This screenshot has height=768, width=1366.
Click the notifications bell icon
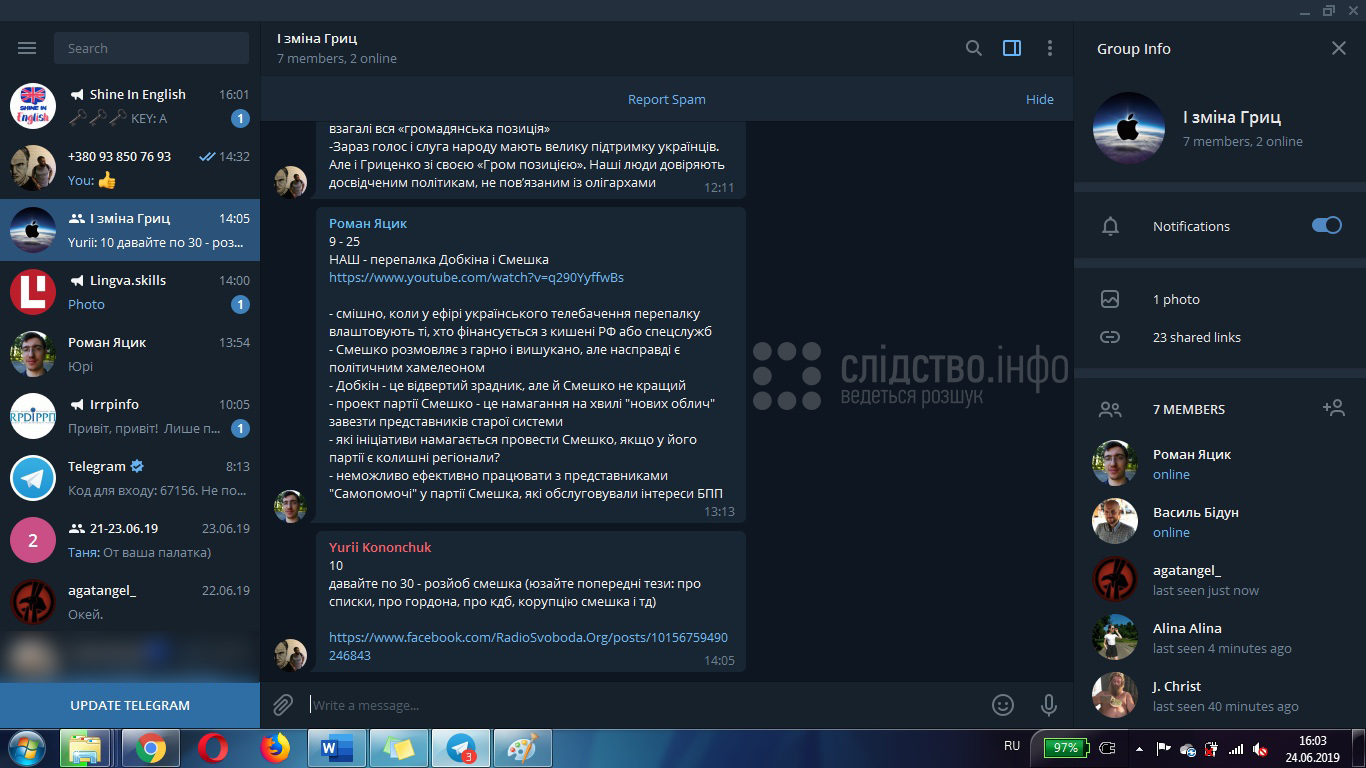(x=1110, y=226)
